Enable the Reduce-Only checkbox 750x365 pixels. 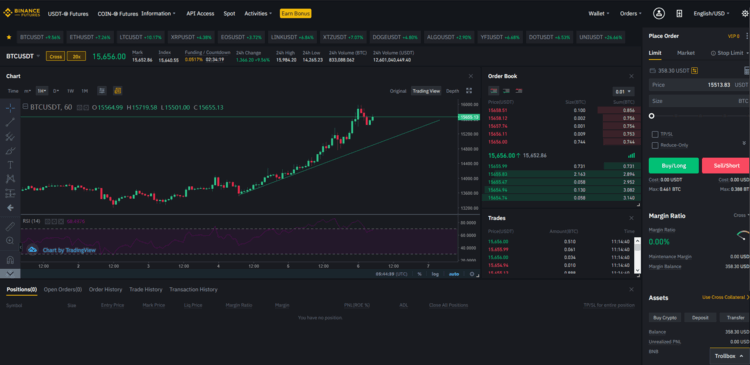pos(655,145)
